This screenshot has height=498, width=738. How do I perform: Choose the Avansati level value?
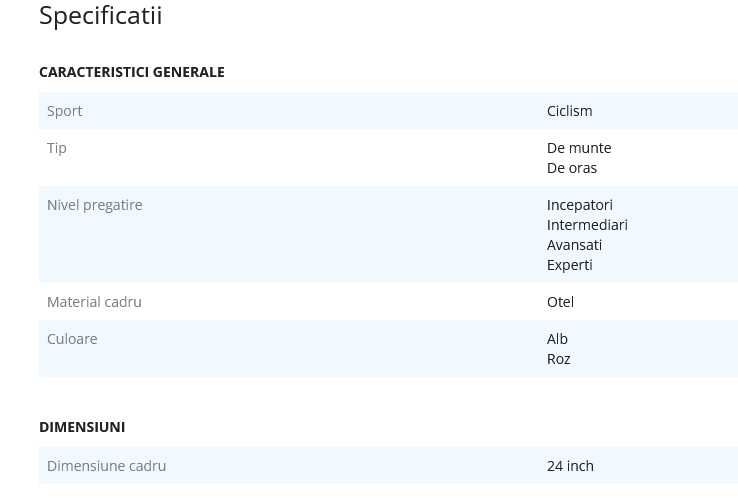[x=574, y=245]
